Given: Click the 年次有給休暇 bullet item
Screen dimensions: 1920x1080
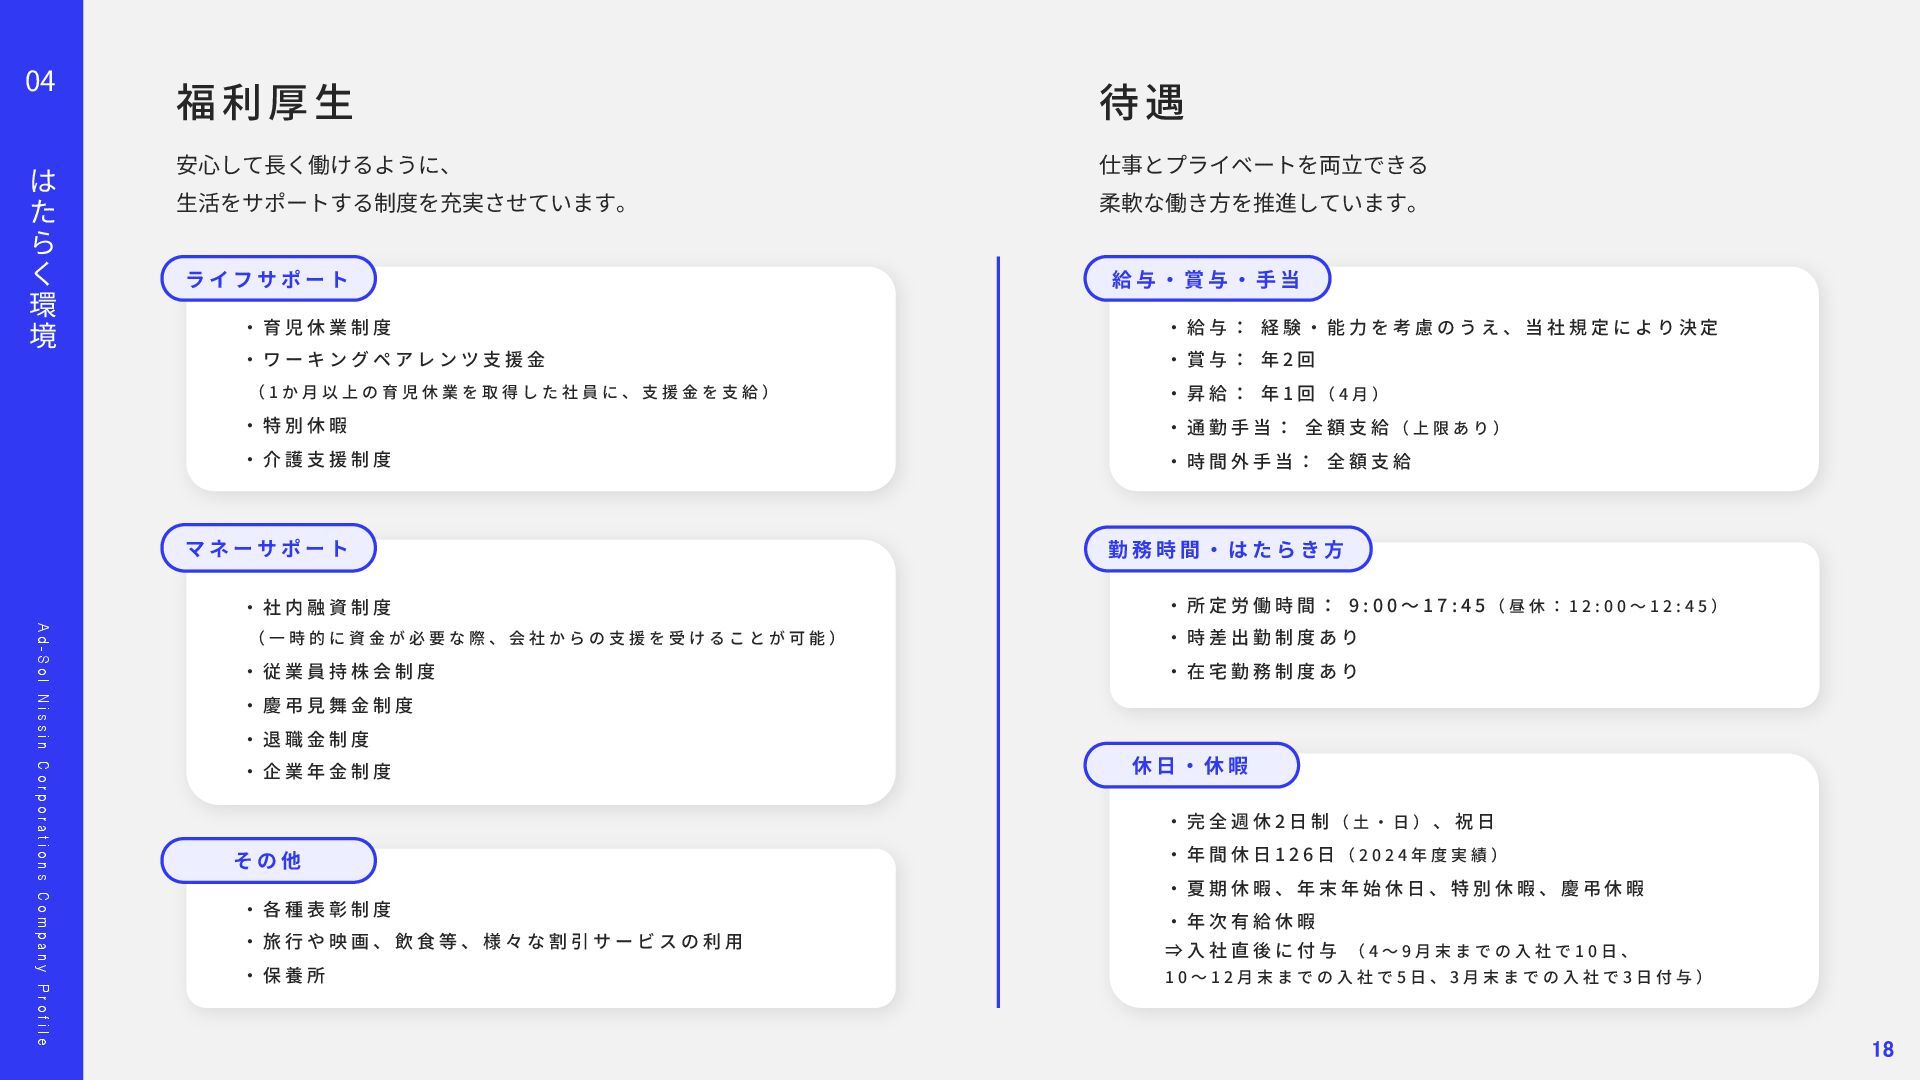Looking at the screenshot, I should tap(1250, 922).
